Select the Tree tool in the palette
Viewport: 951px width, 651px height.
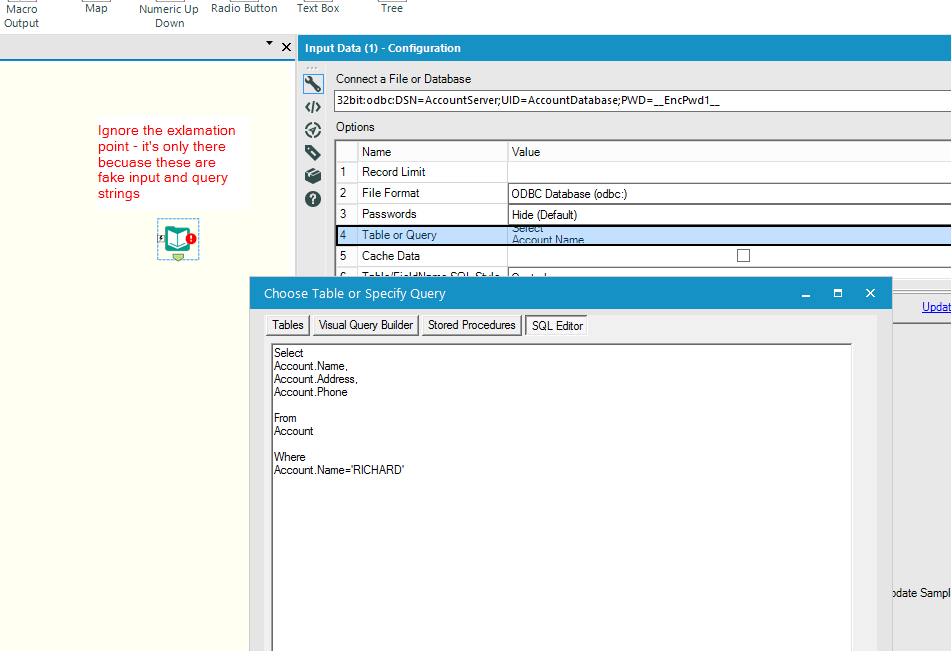391,8
